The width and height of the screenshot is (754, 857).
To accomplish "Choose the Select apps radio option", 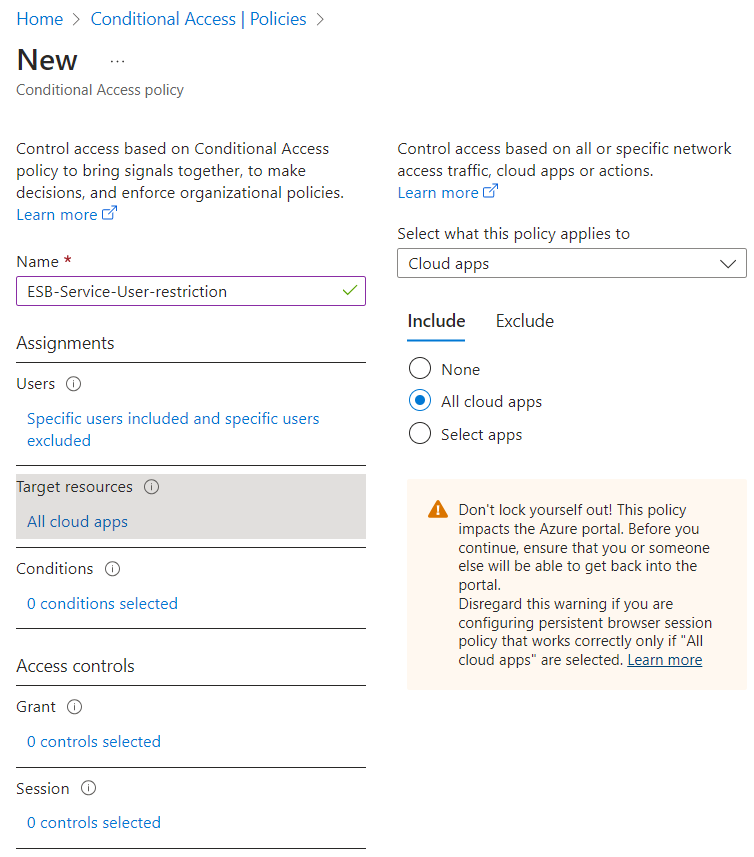I will coord(420,433).
